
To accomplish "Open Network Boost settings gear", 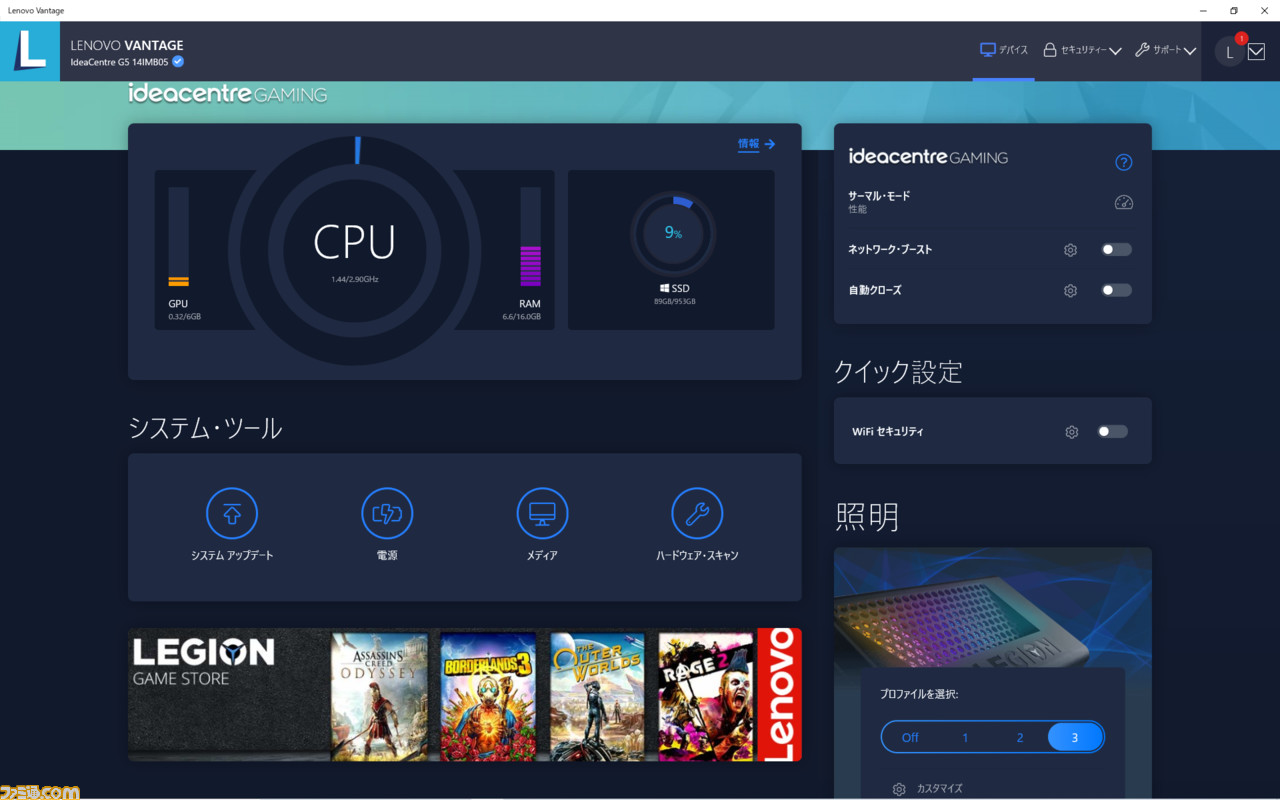I will (x=1070, y=250).
